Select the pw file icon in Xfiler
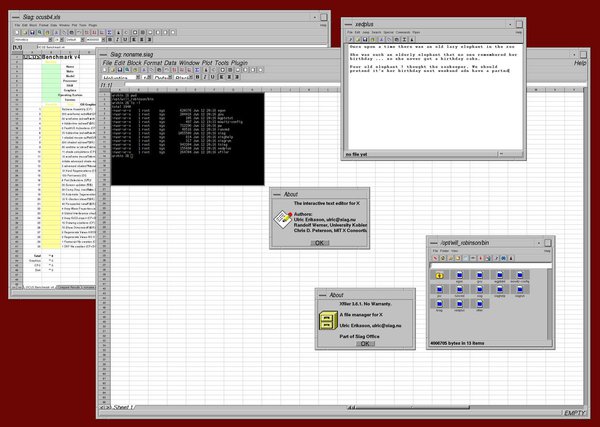This screenshot has height=427, width=600. click(x=440, y=289)
